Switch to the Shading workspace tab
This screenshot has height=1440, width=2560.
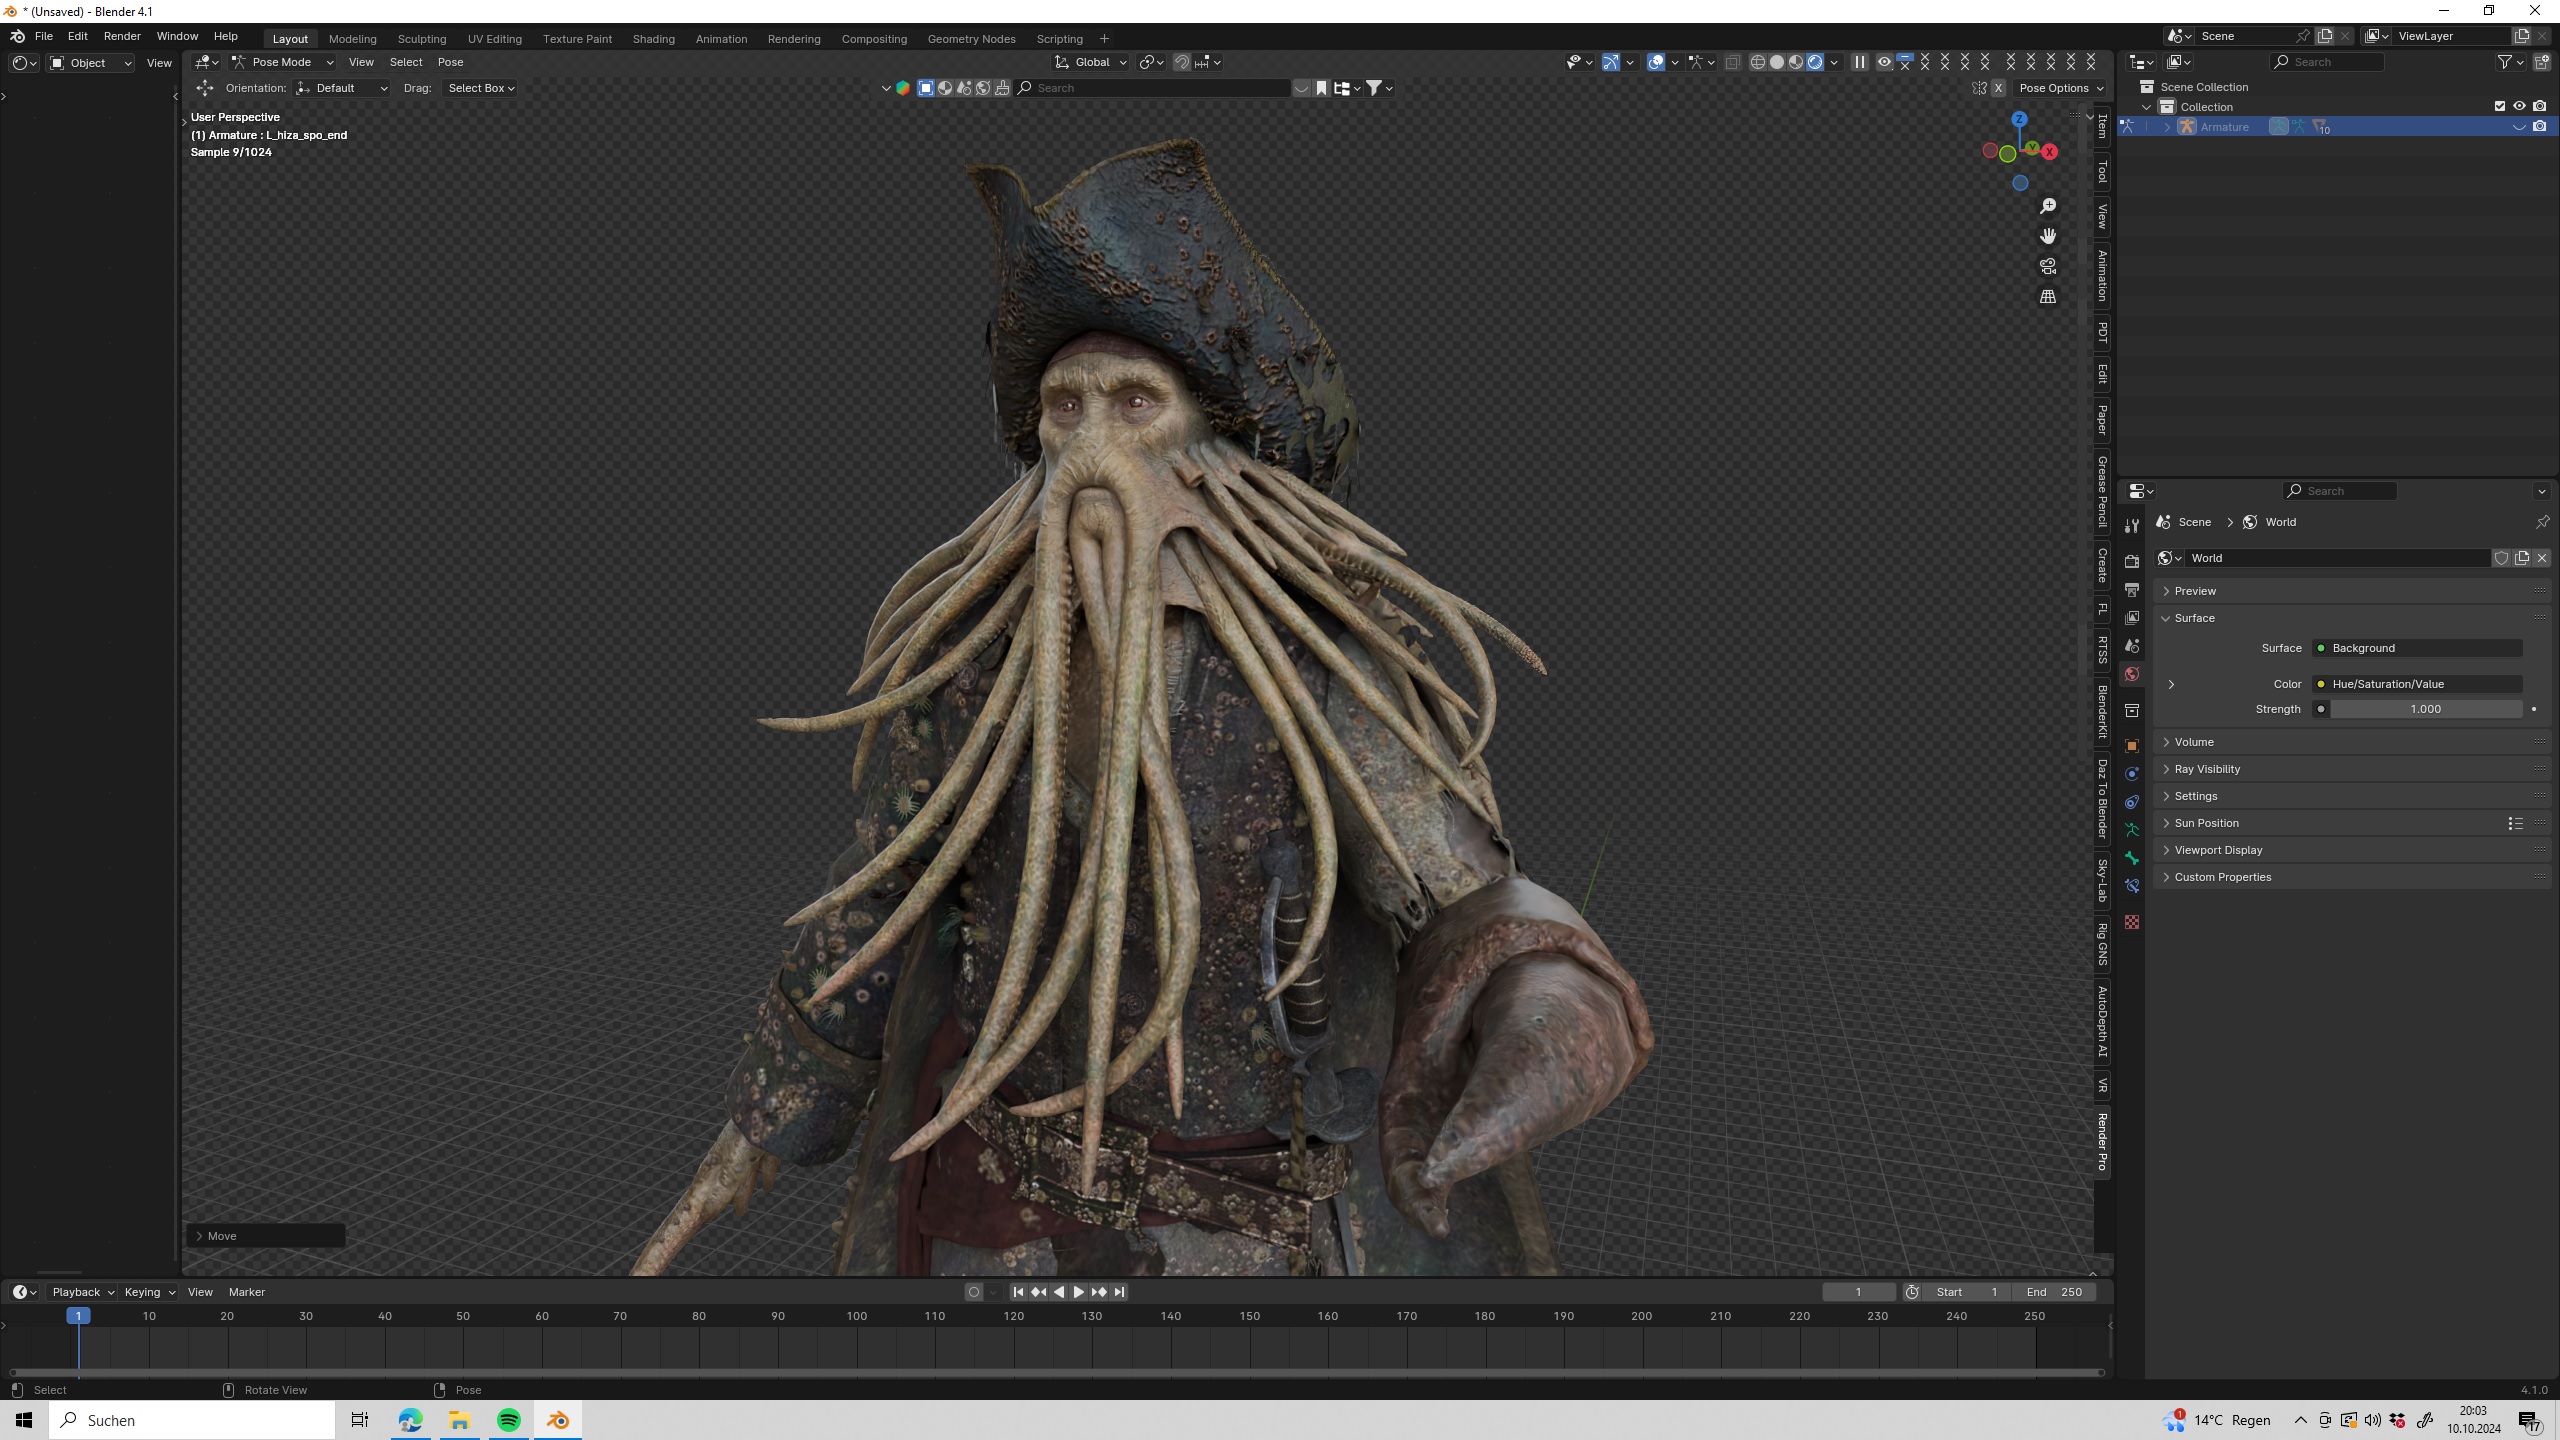point(653,39)
